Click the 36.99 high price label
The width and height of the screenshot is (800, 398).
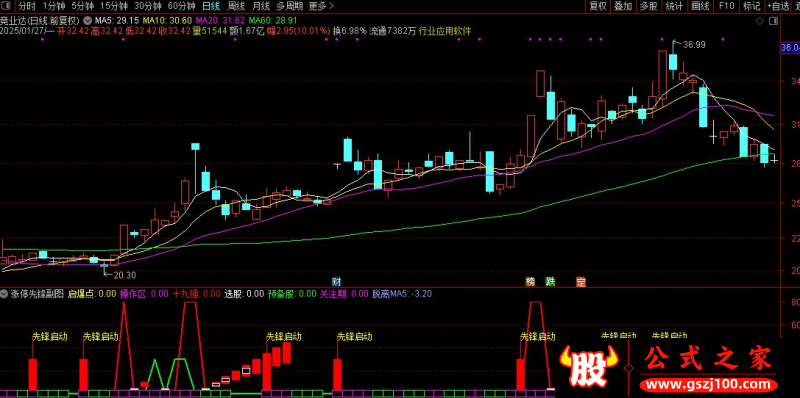694,44
